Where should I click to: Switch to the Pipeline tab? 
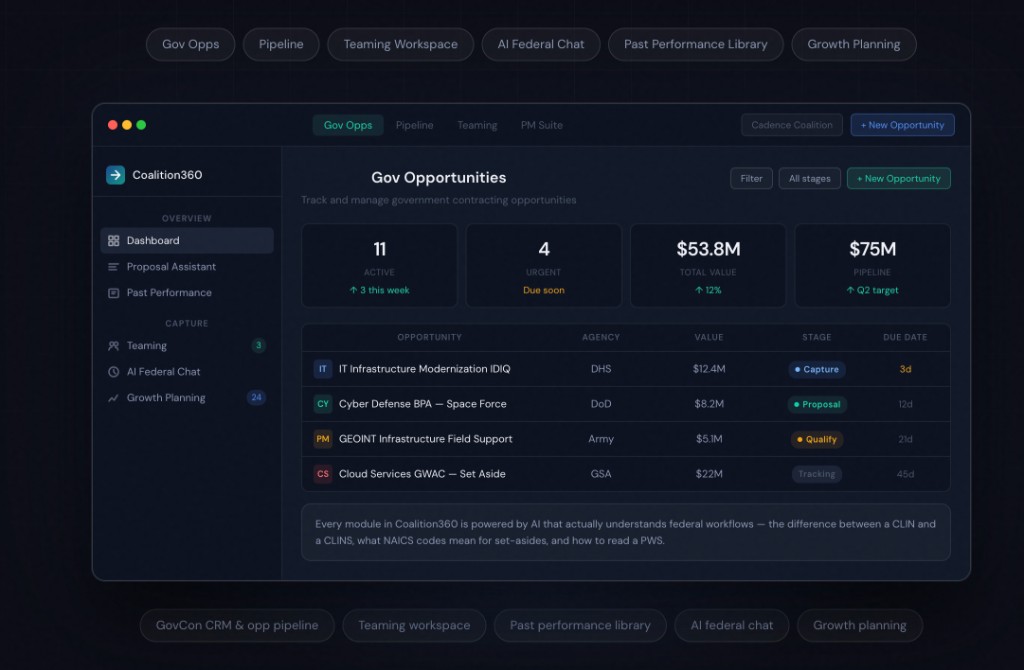[x=414, y=125]
